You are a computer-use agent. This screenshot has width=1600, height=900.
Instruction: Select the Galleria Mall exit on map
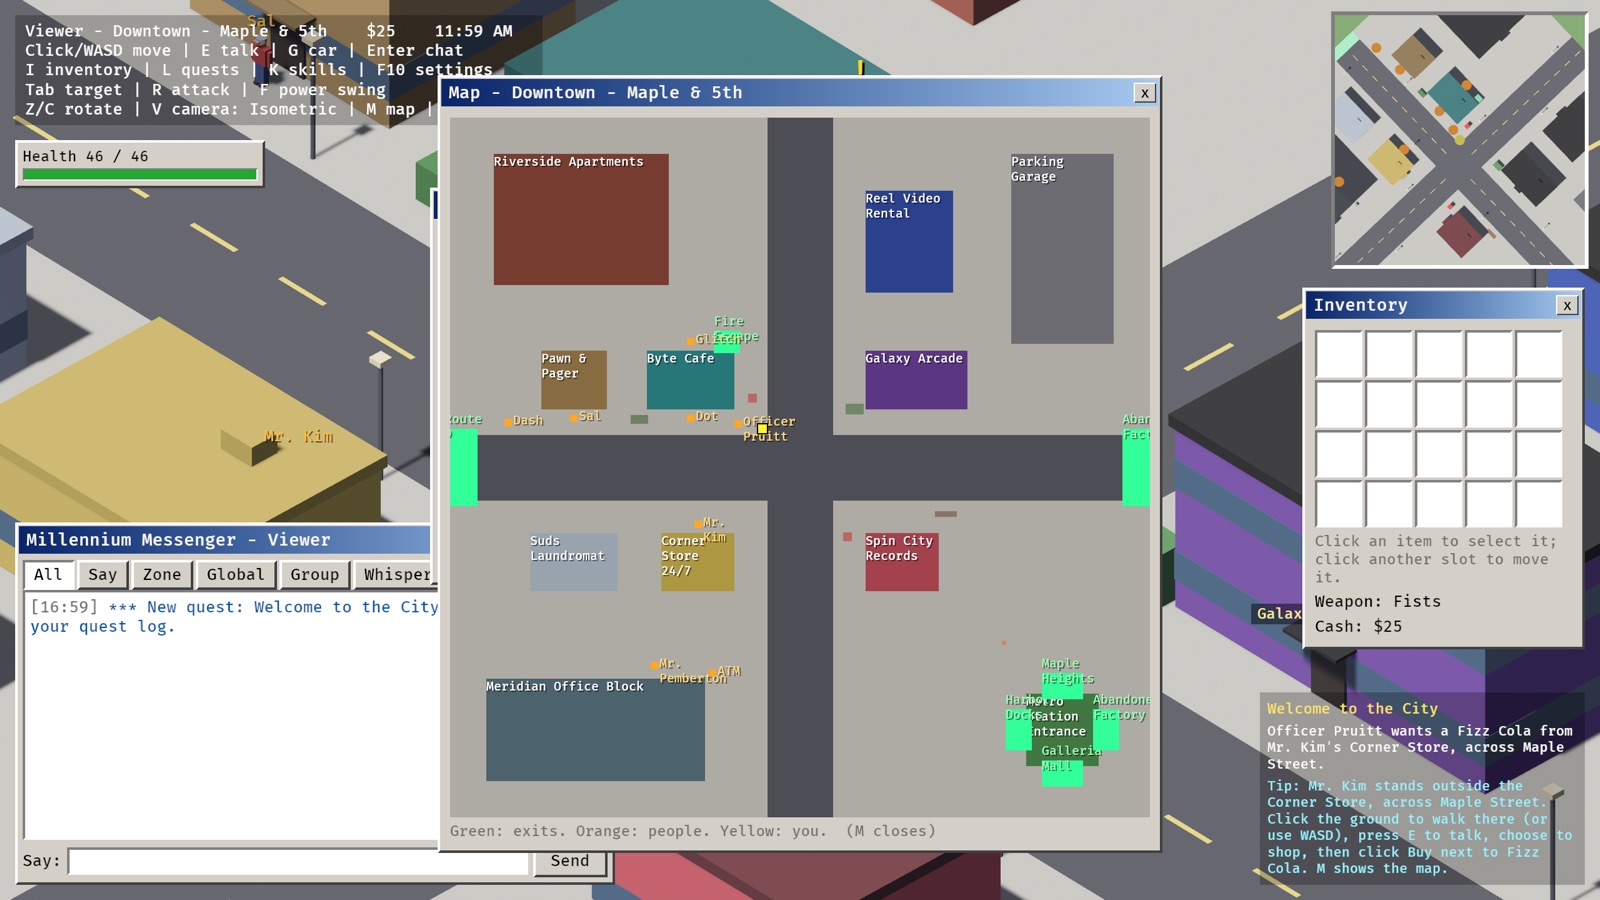(1062, 772)
